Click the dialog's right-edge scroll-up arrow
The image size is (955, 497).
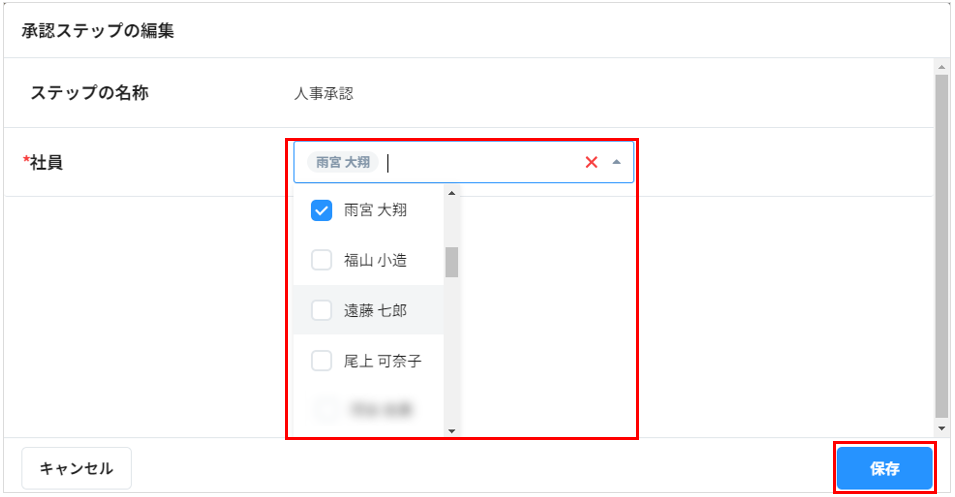941,68
